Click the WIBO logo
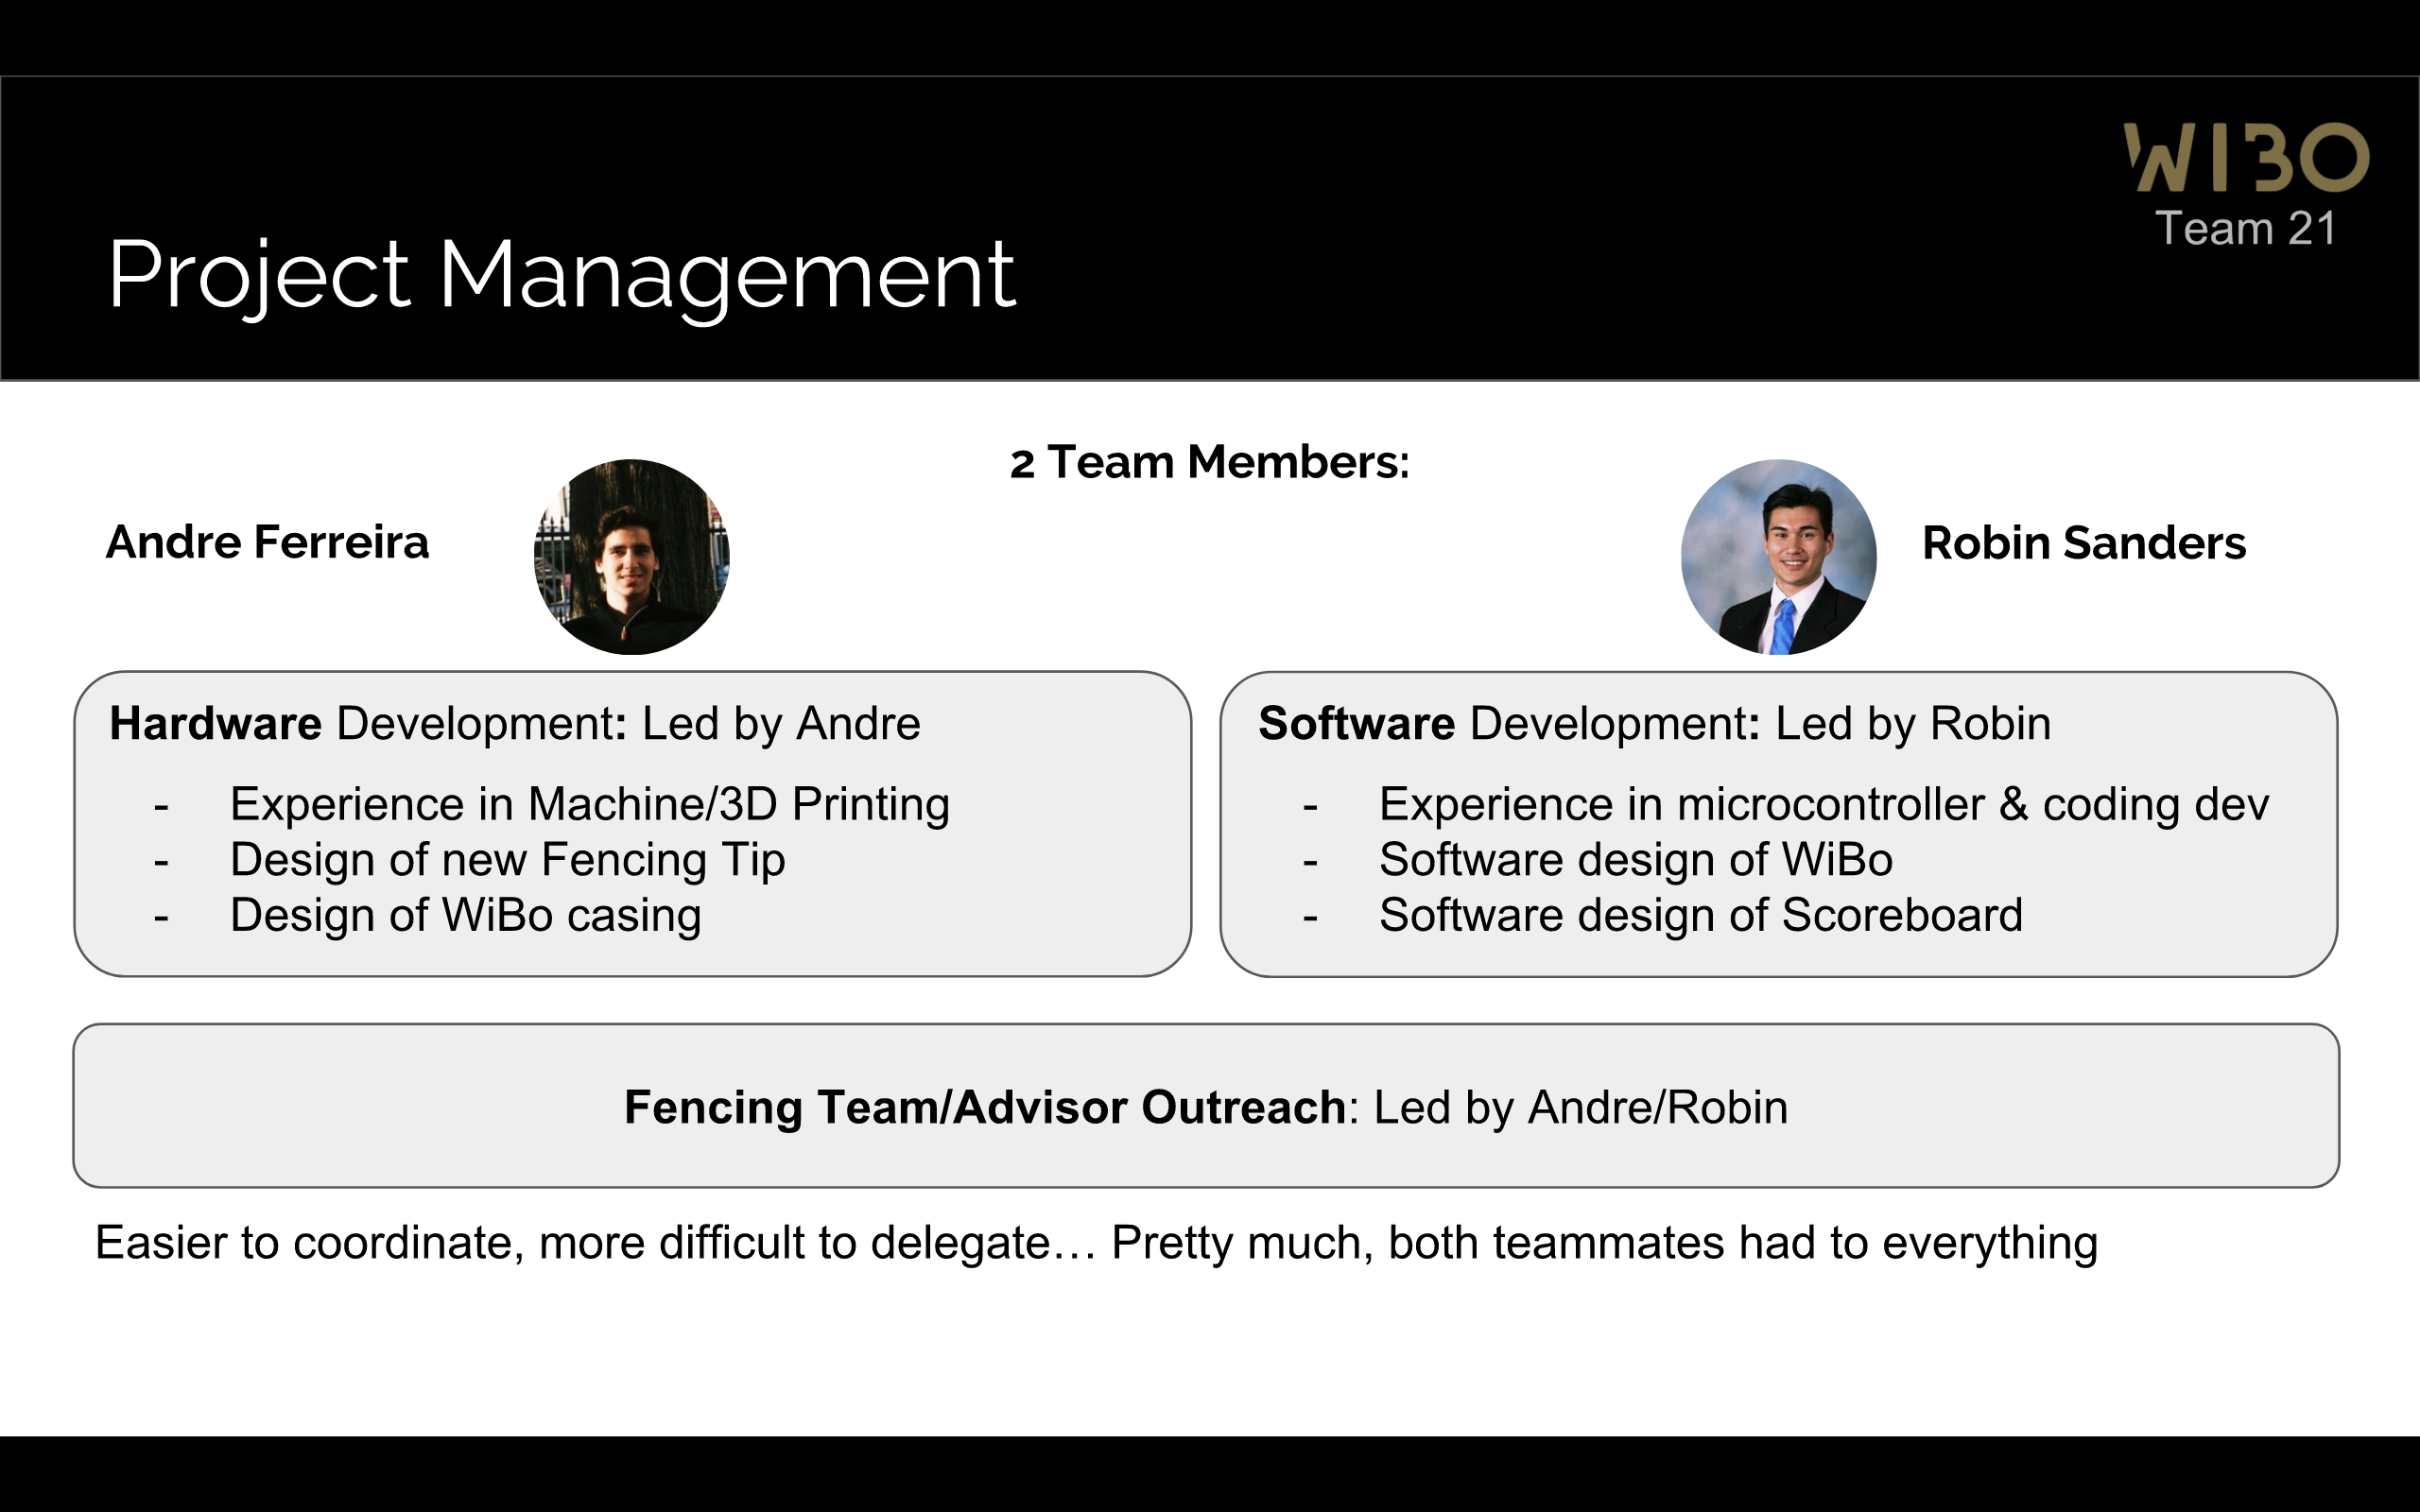The image size is (2420, 1512). tap(2246, 158)
